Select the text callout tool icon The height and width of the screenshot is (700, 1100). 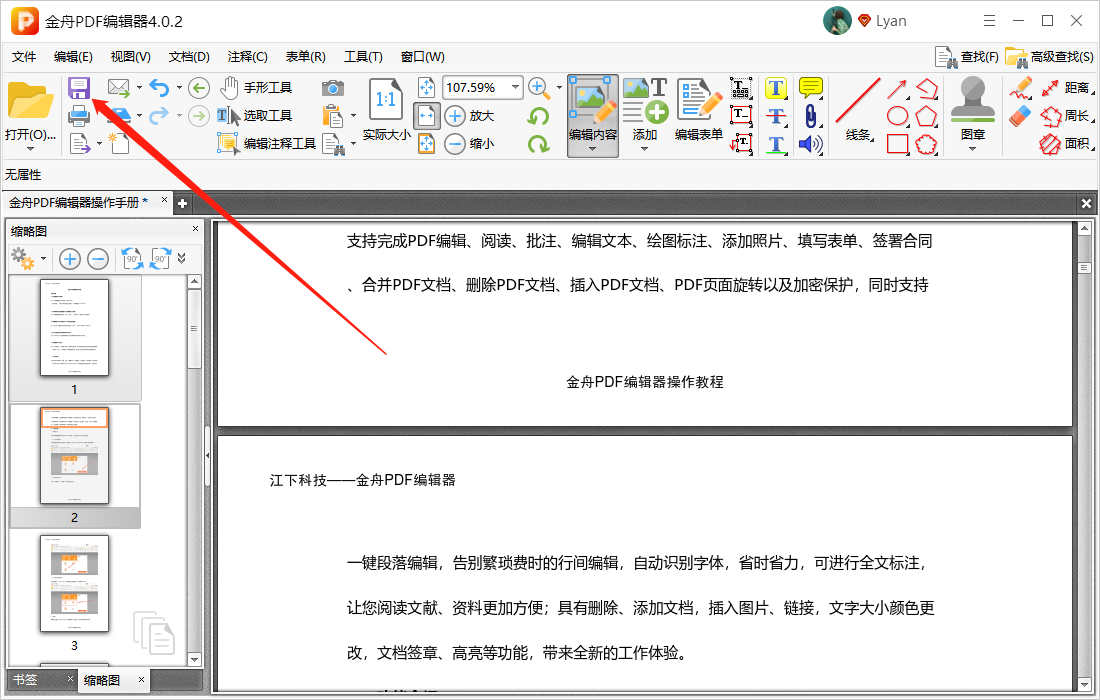pos(741,144)
